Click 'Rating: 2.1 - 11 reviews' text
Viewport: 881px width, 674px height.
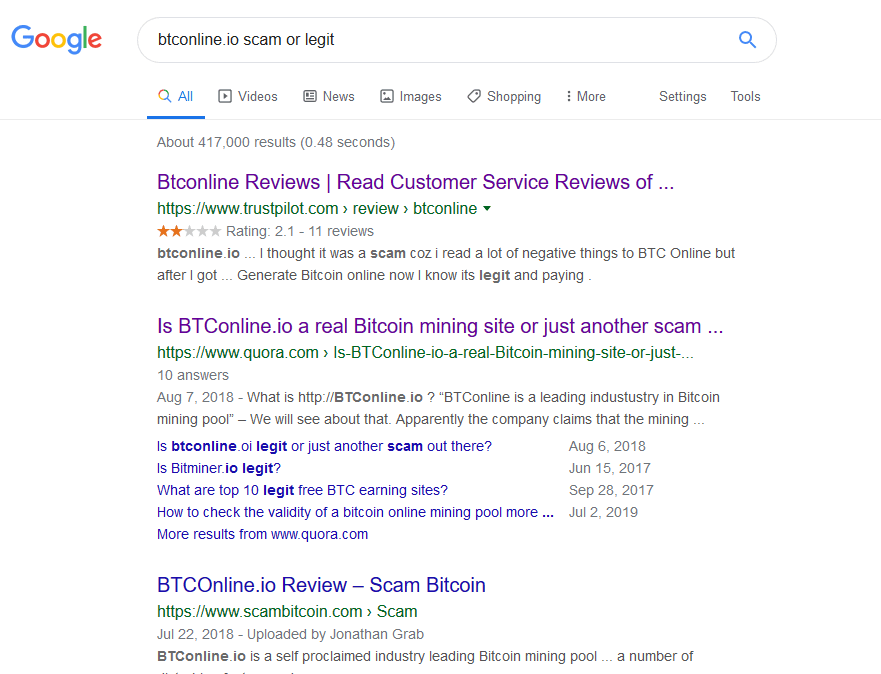pos(299,231)
